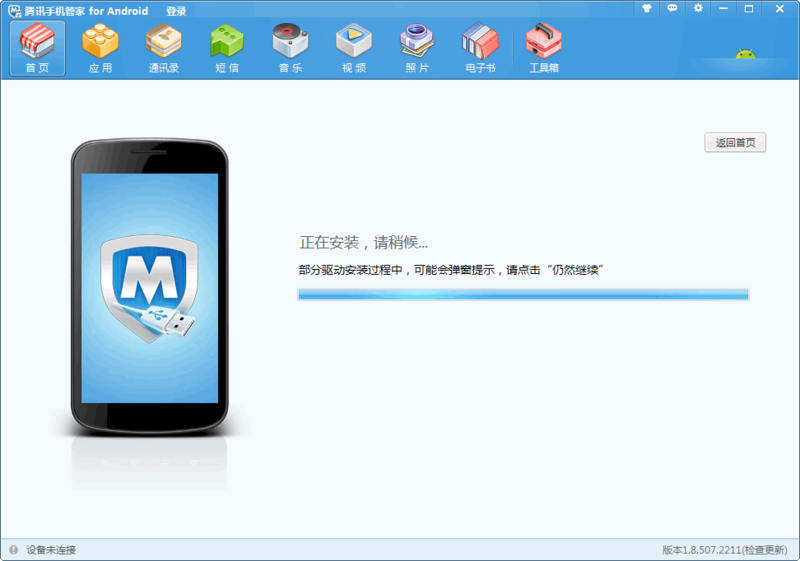Open the 通讯录 contacts section
800x561 pixels.
pos(164,48)
